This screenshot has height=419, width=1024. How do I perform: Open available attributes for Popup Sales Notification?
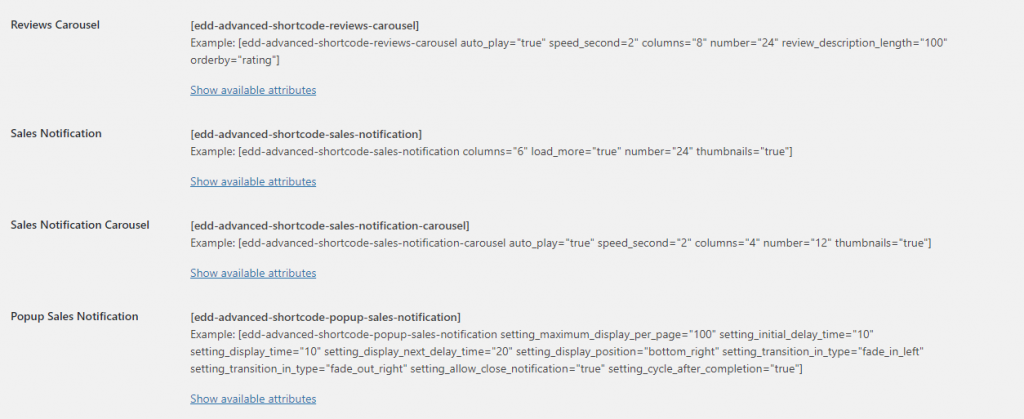pos(253,399)
